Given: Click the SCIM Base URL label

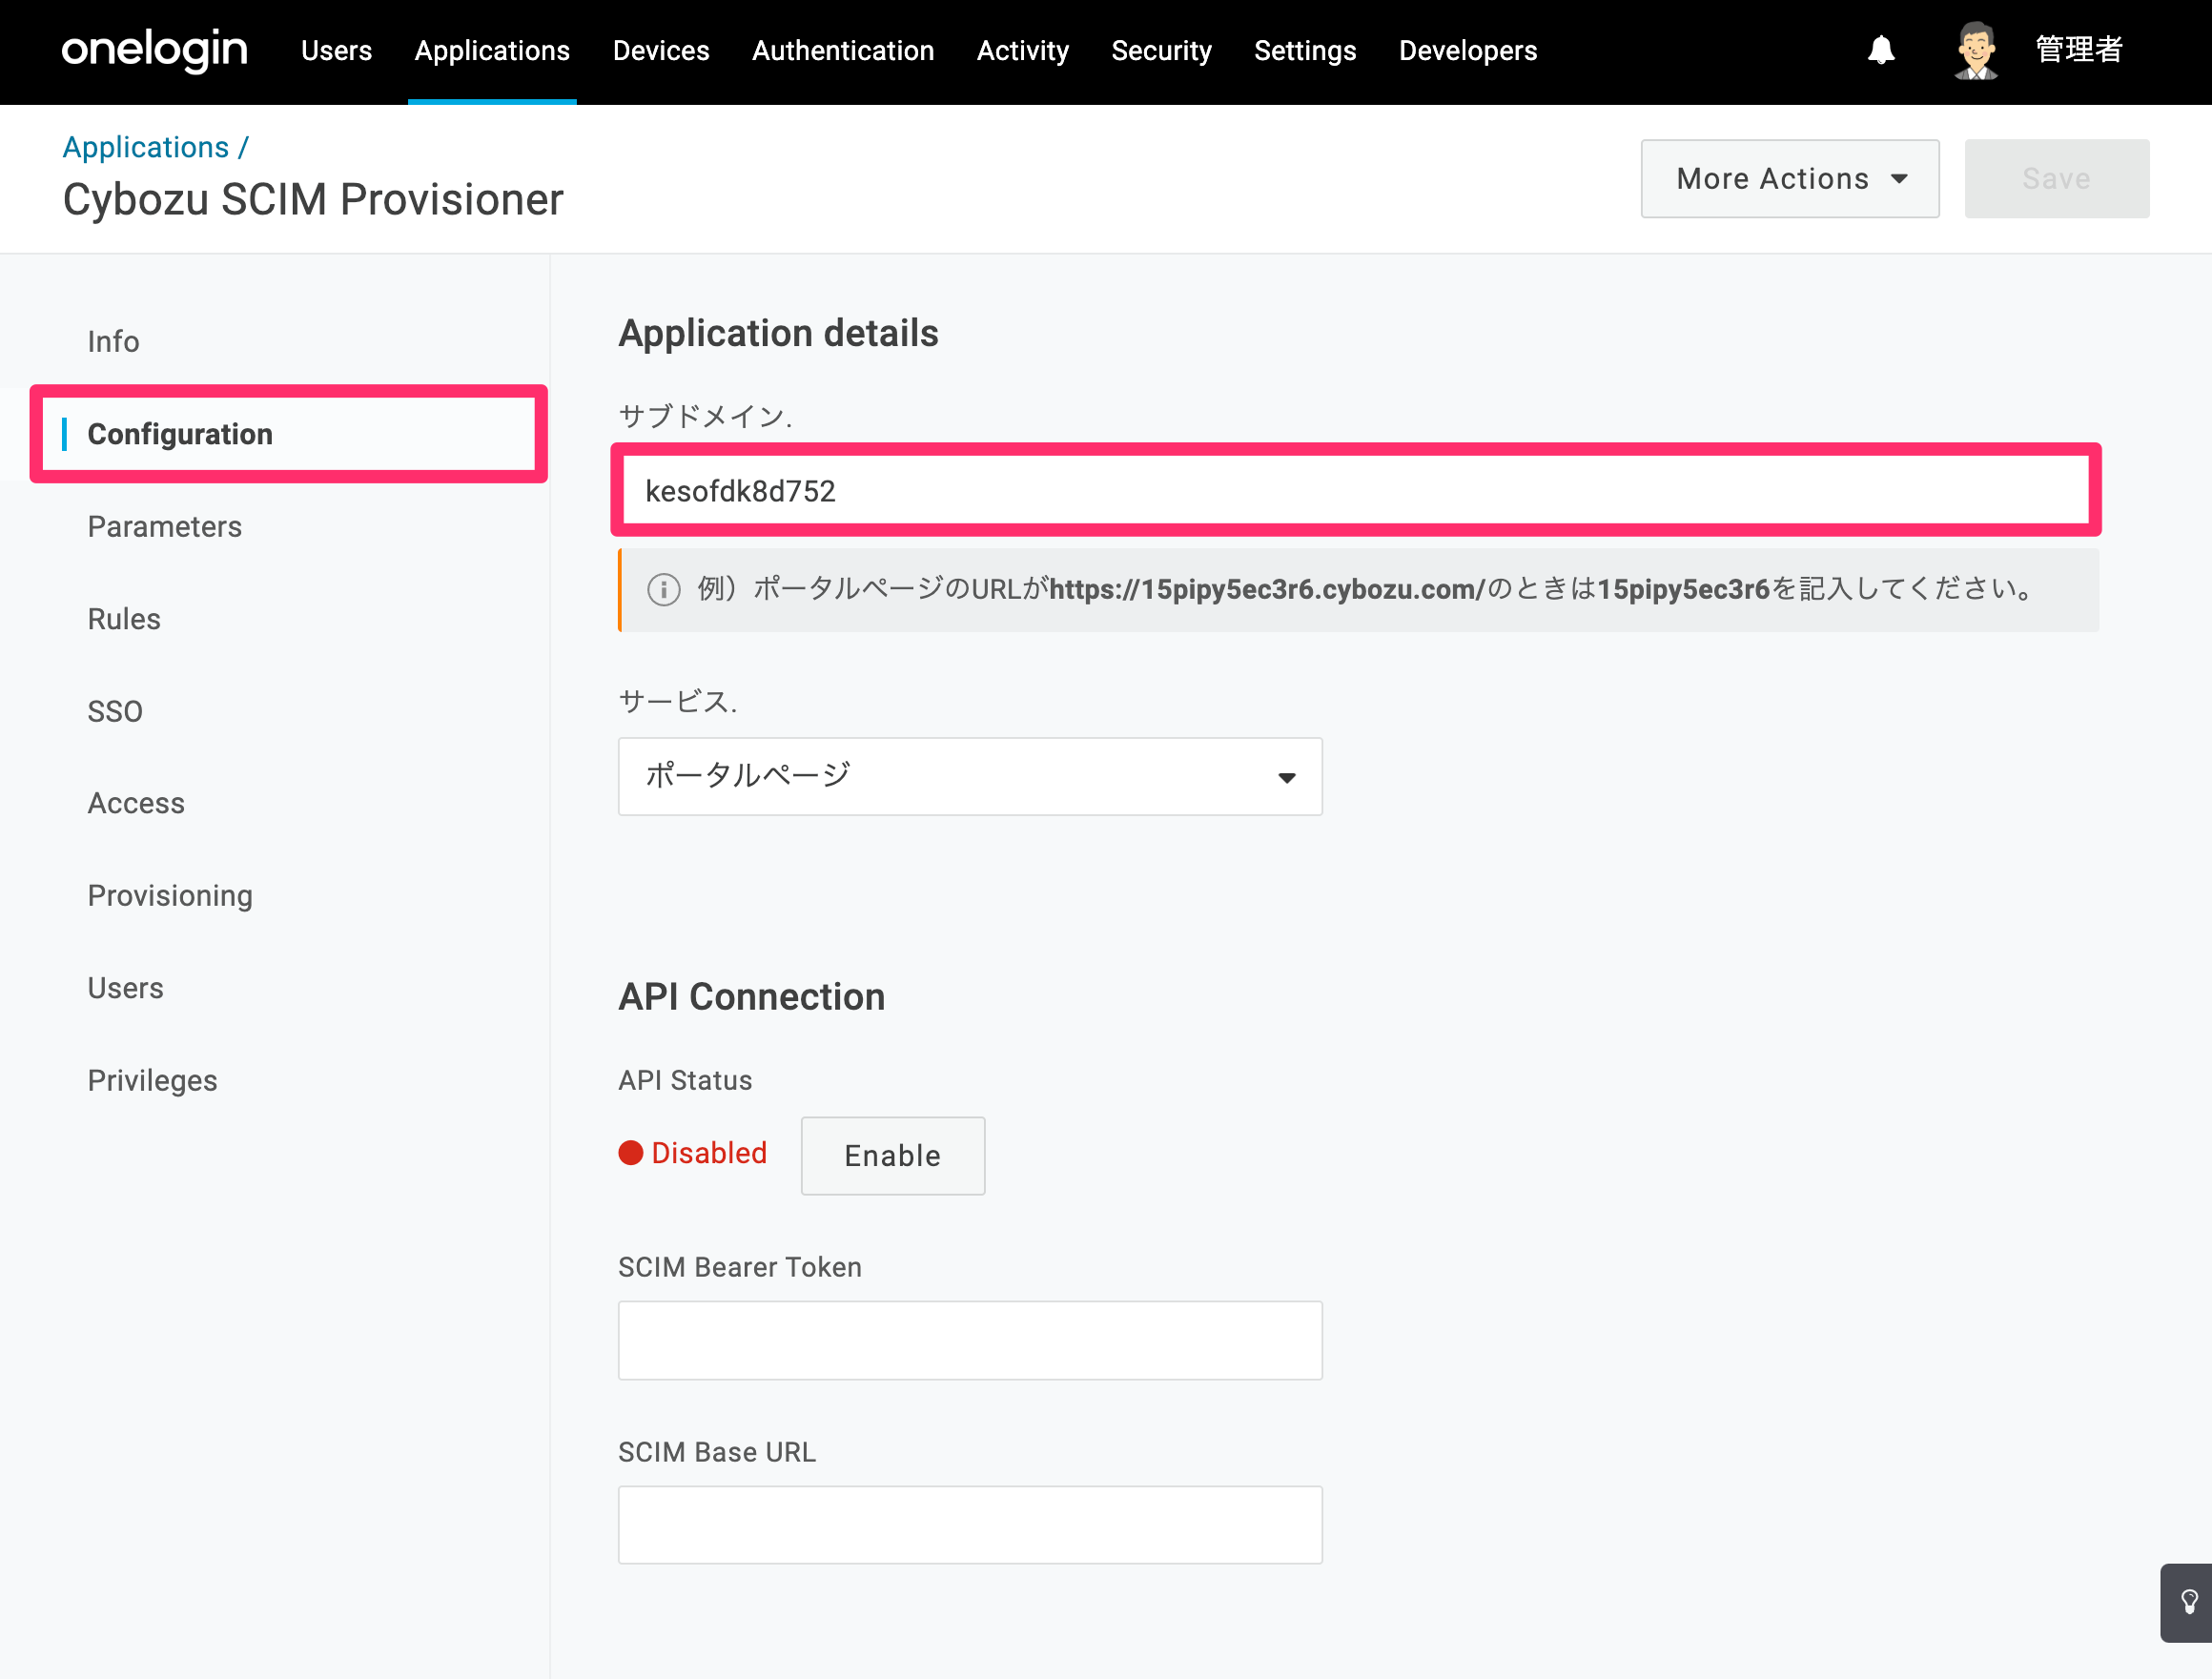Looking at the screenshot, I should (x=717, y=1452).
